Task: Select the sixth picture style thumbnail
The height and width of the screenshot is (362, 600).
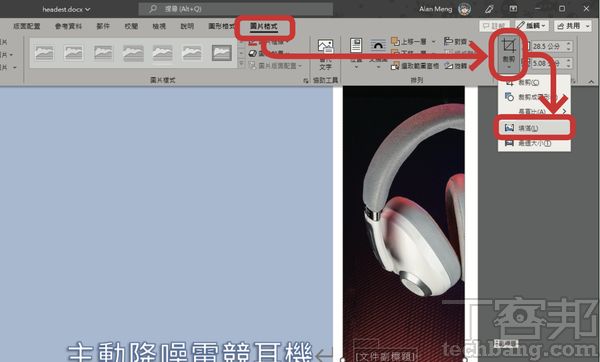Action: click(x=192, y=53)
